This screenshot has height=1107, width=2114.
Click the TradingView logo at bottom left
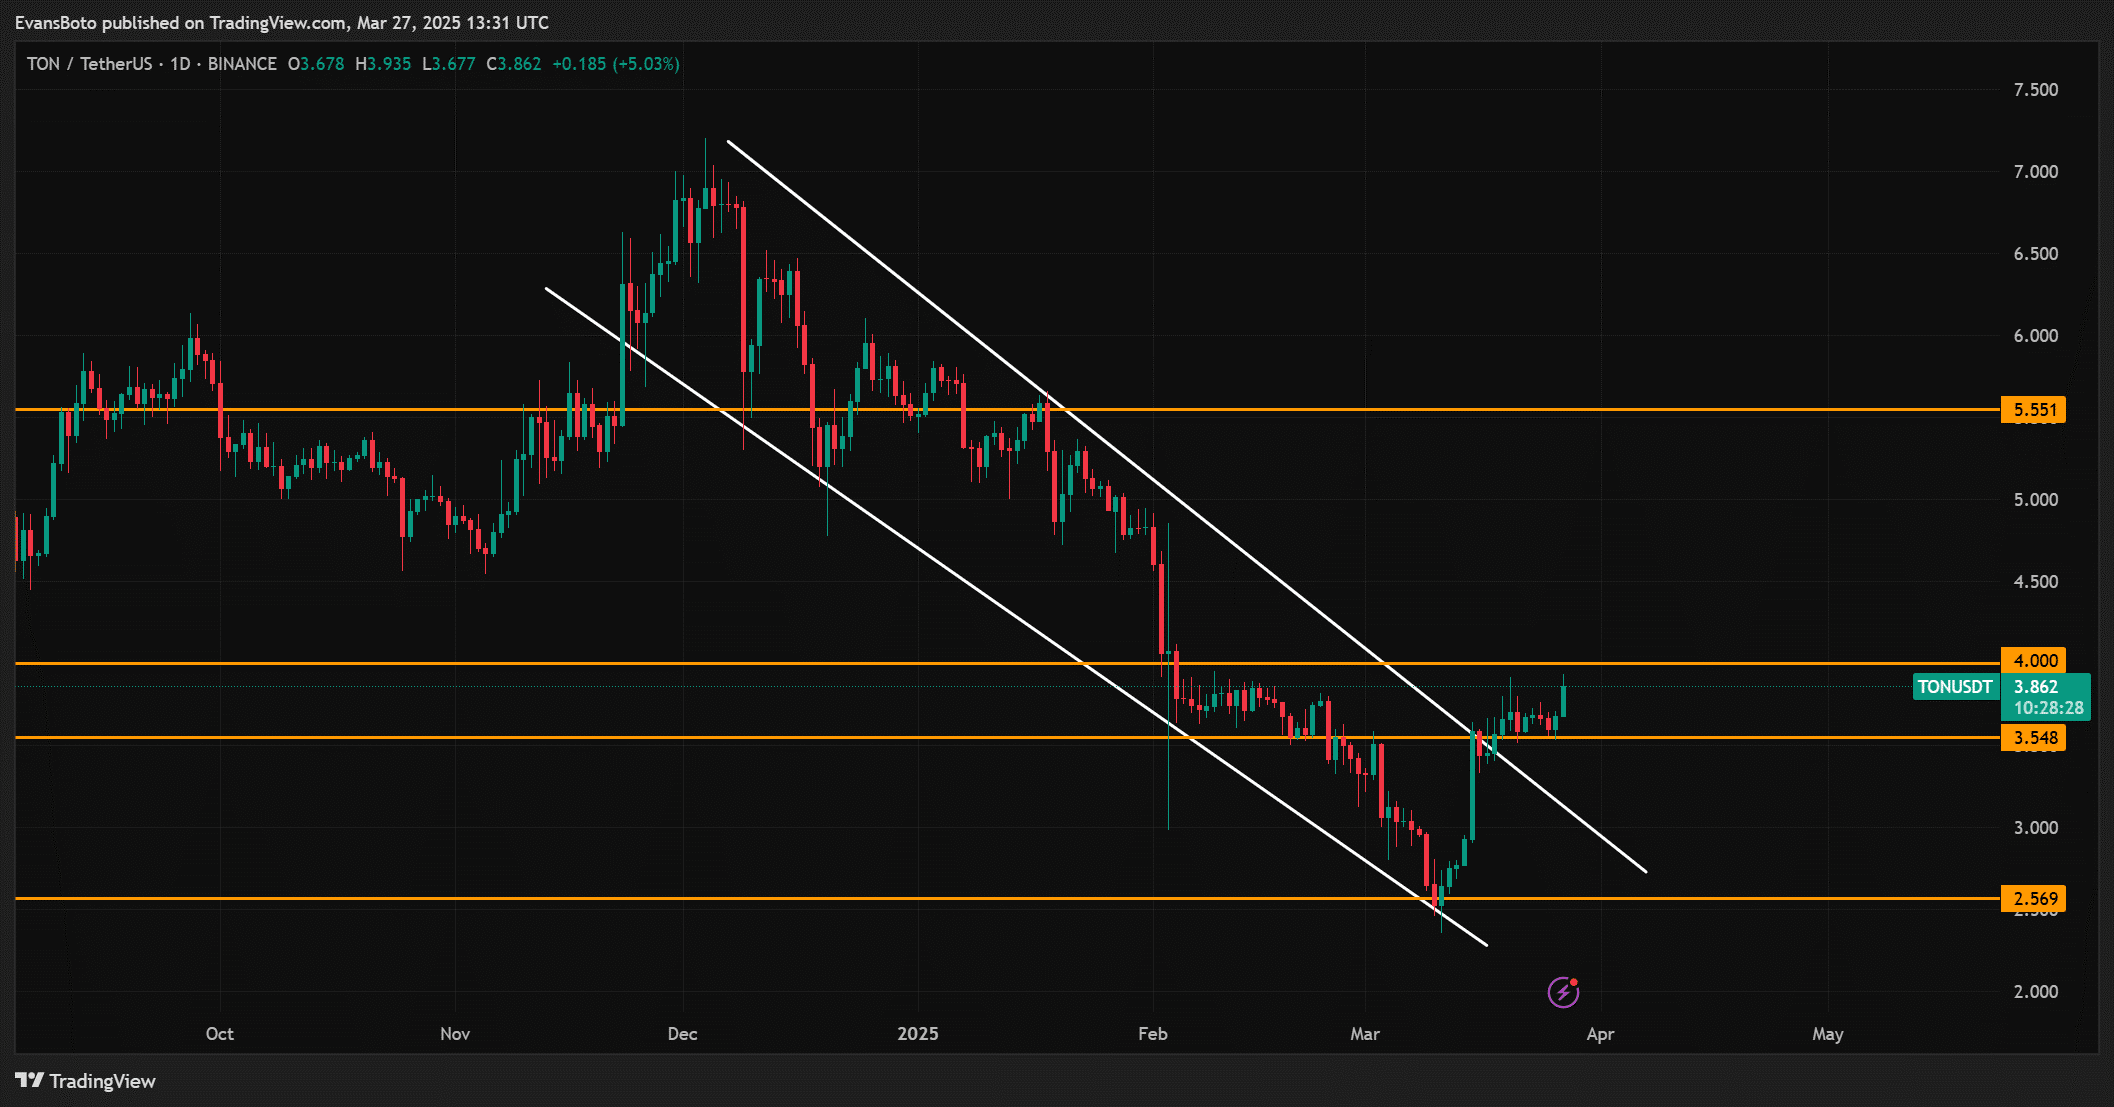coord(85,1081)
